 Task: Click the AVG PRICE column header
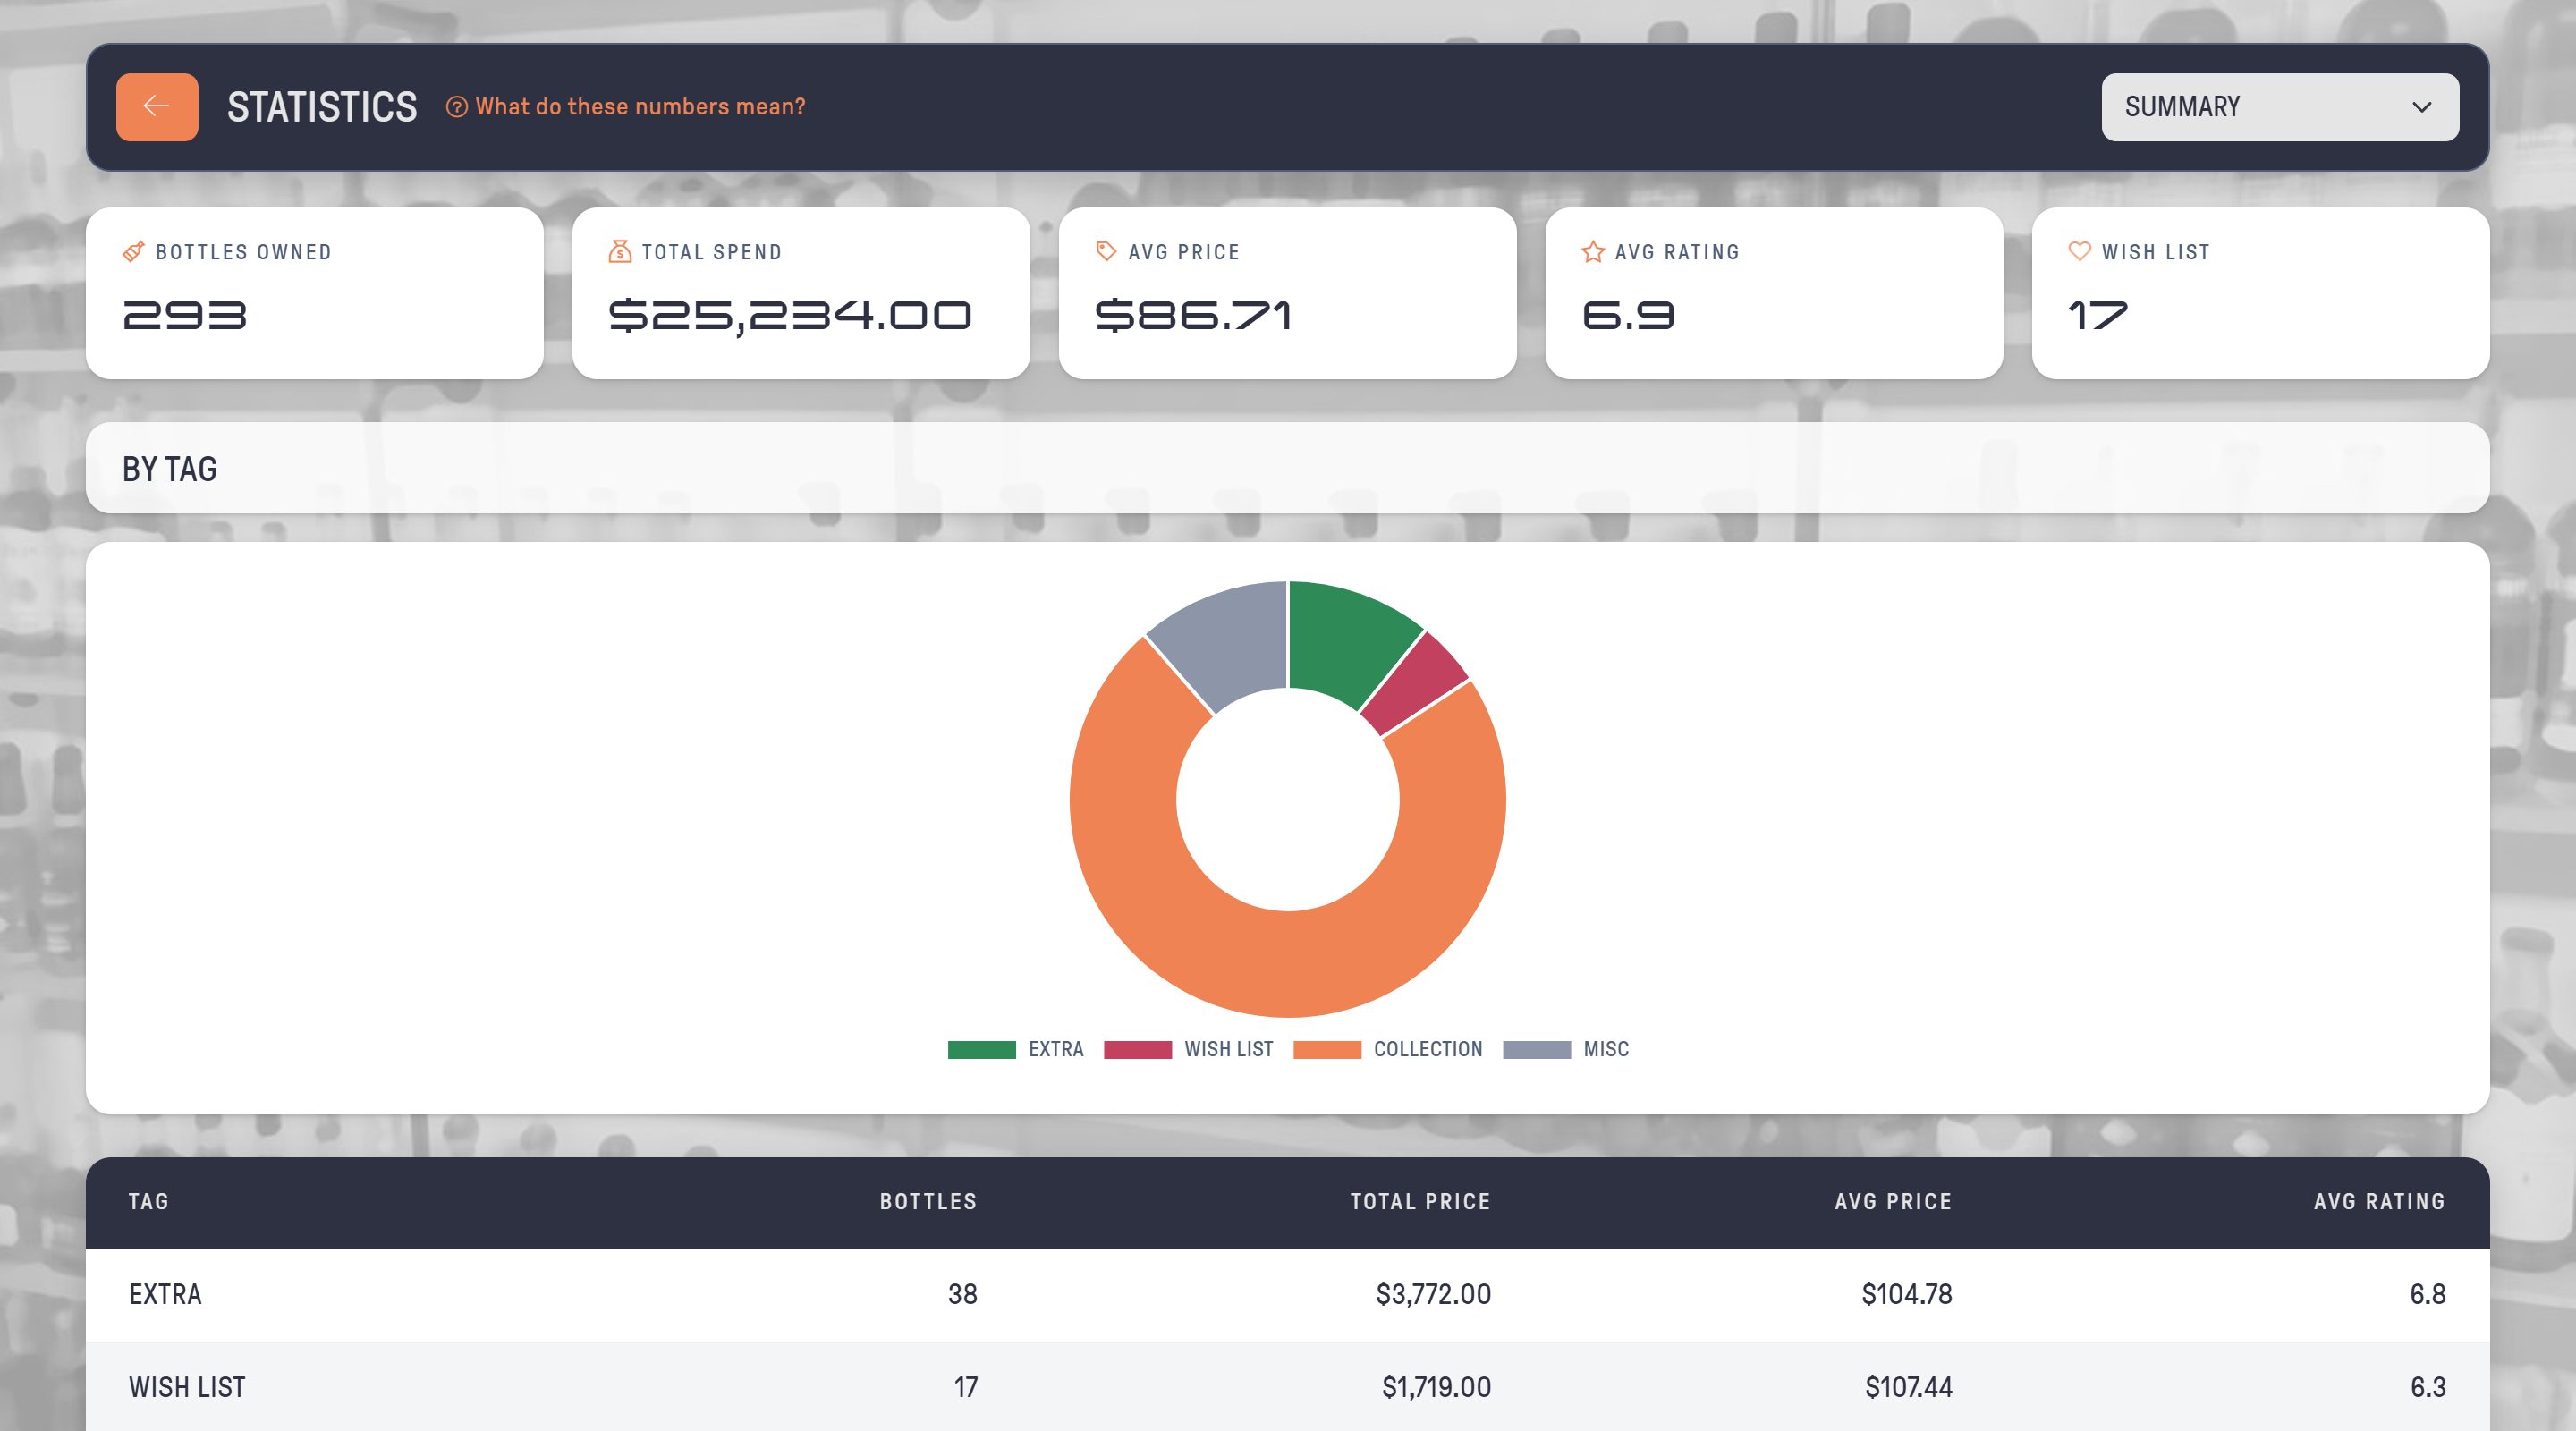click(x=1893, y=1202)
